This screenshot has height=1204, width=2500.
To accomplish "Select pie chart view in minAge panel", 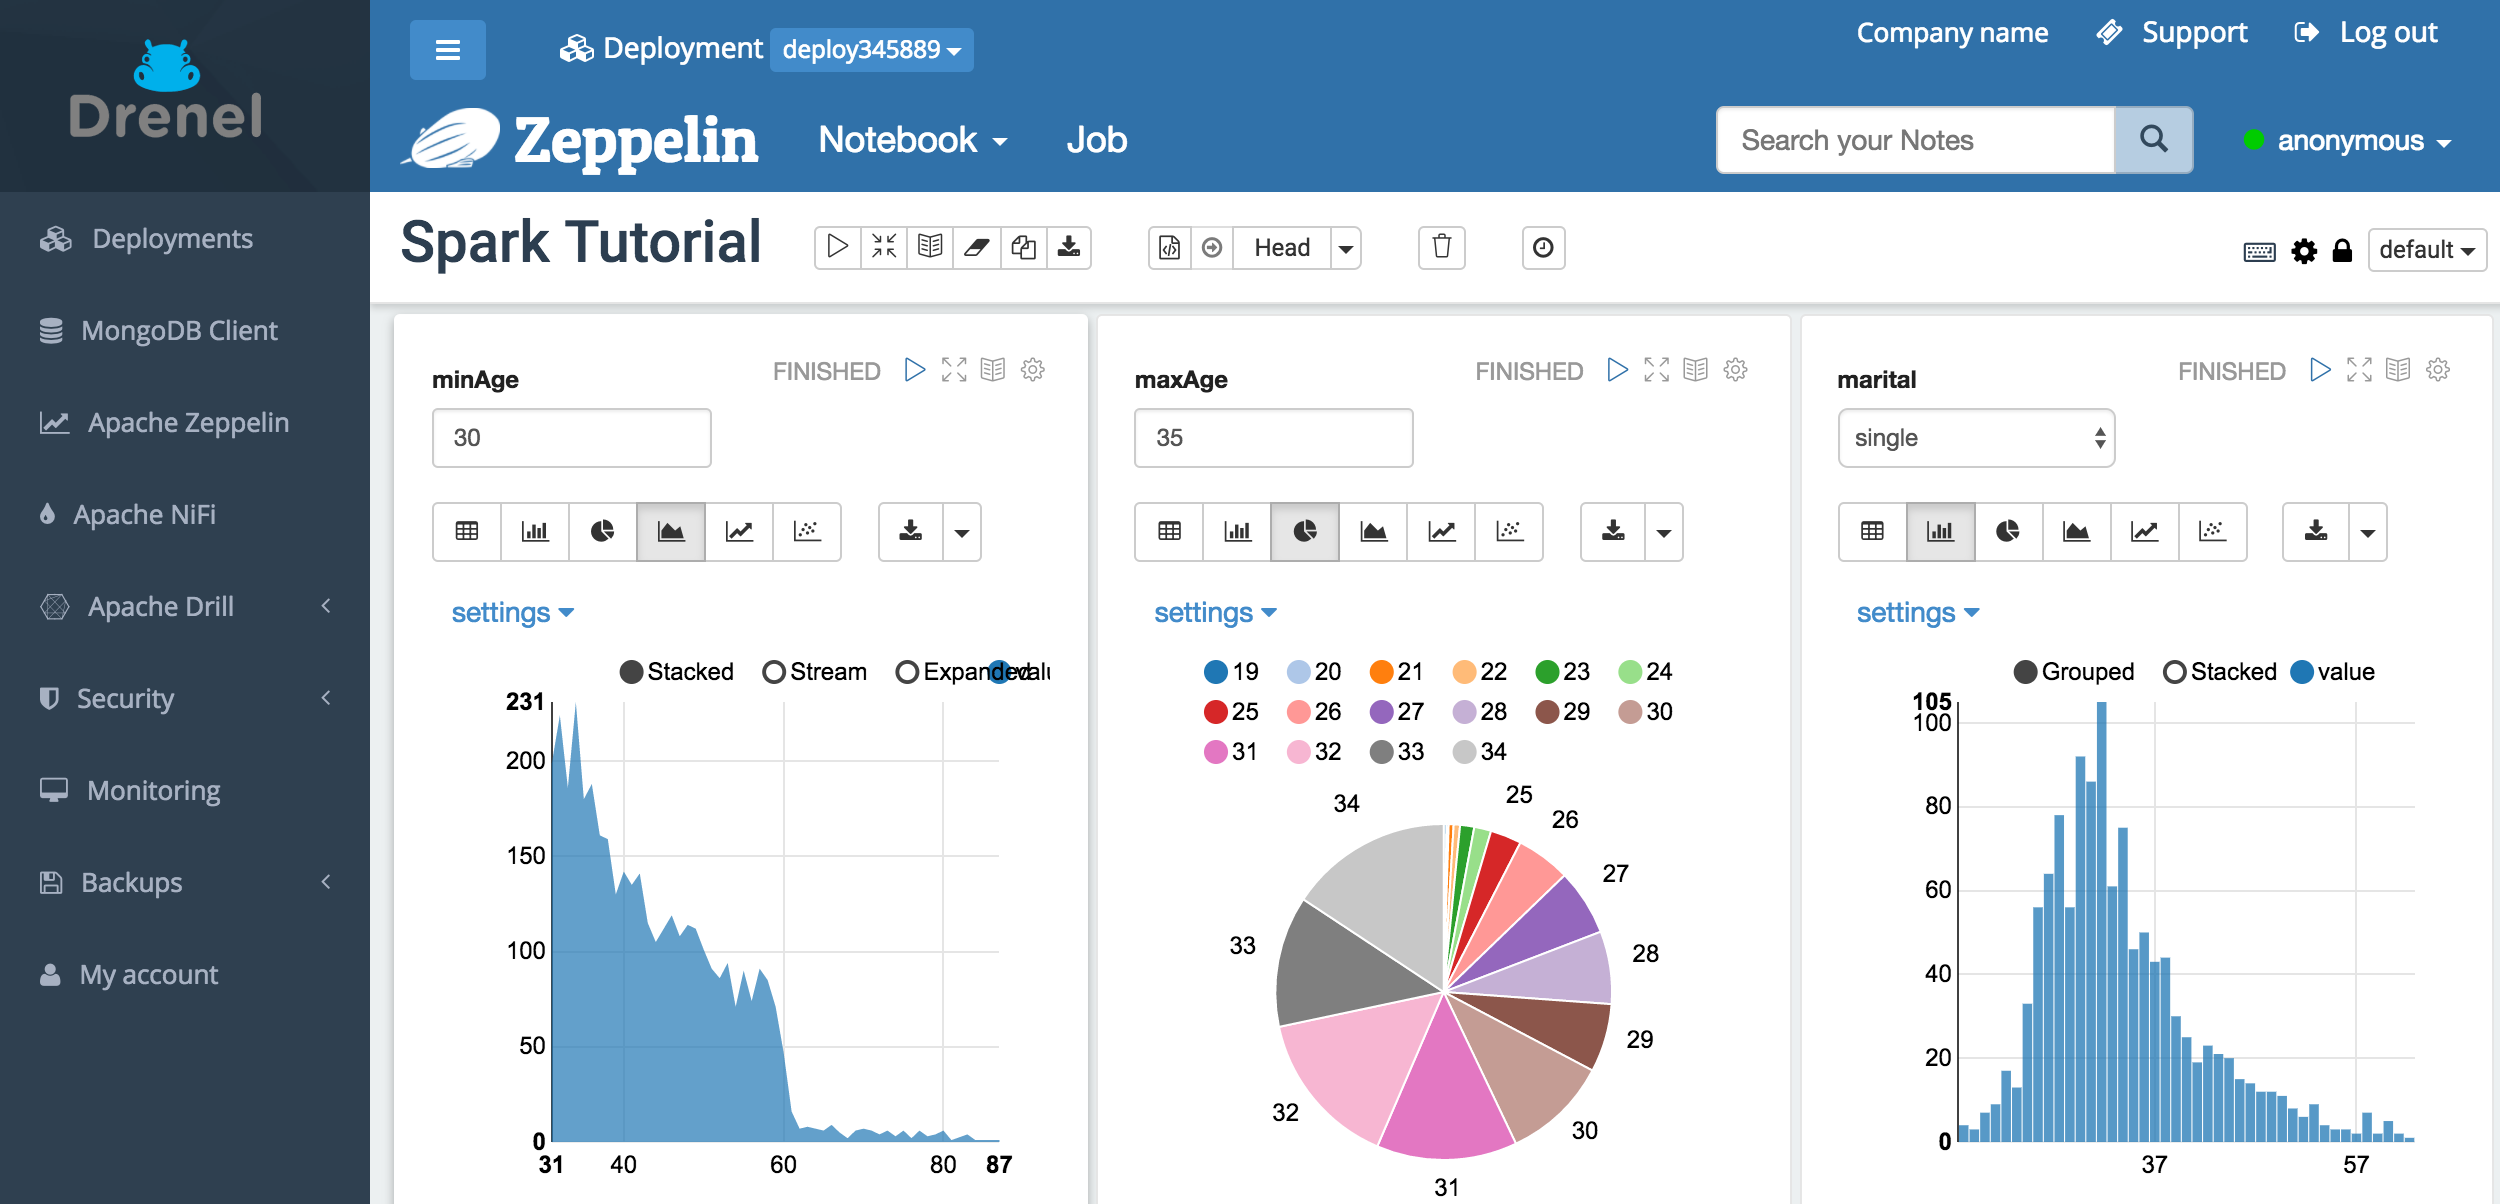I will pyautogui.click(x=603, y=531).
